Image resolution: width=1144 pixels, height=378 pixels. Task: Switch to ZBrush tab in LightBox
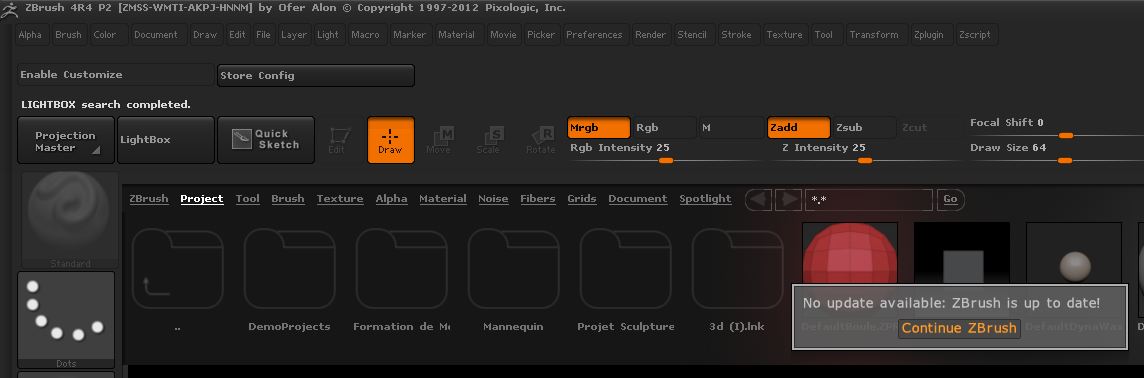pyautogui.click(x=149, y=198)
